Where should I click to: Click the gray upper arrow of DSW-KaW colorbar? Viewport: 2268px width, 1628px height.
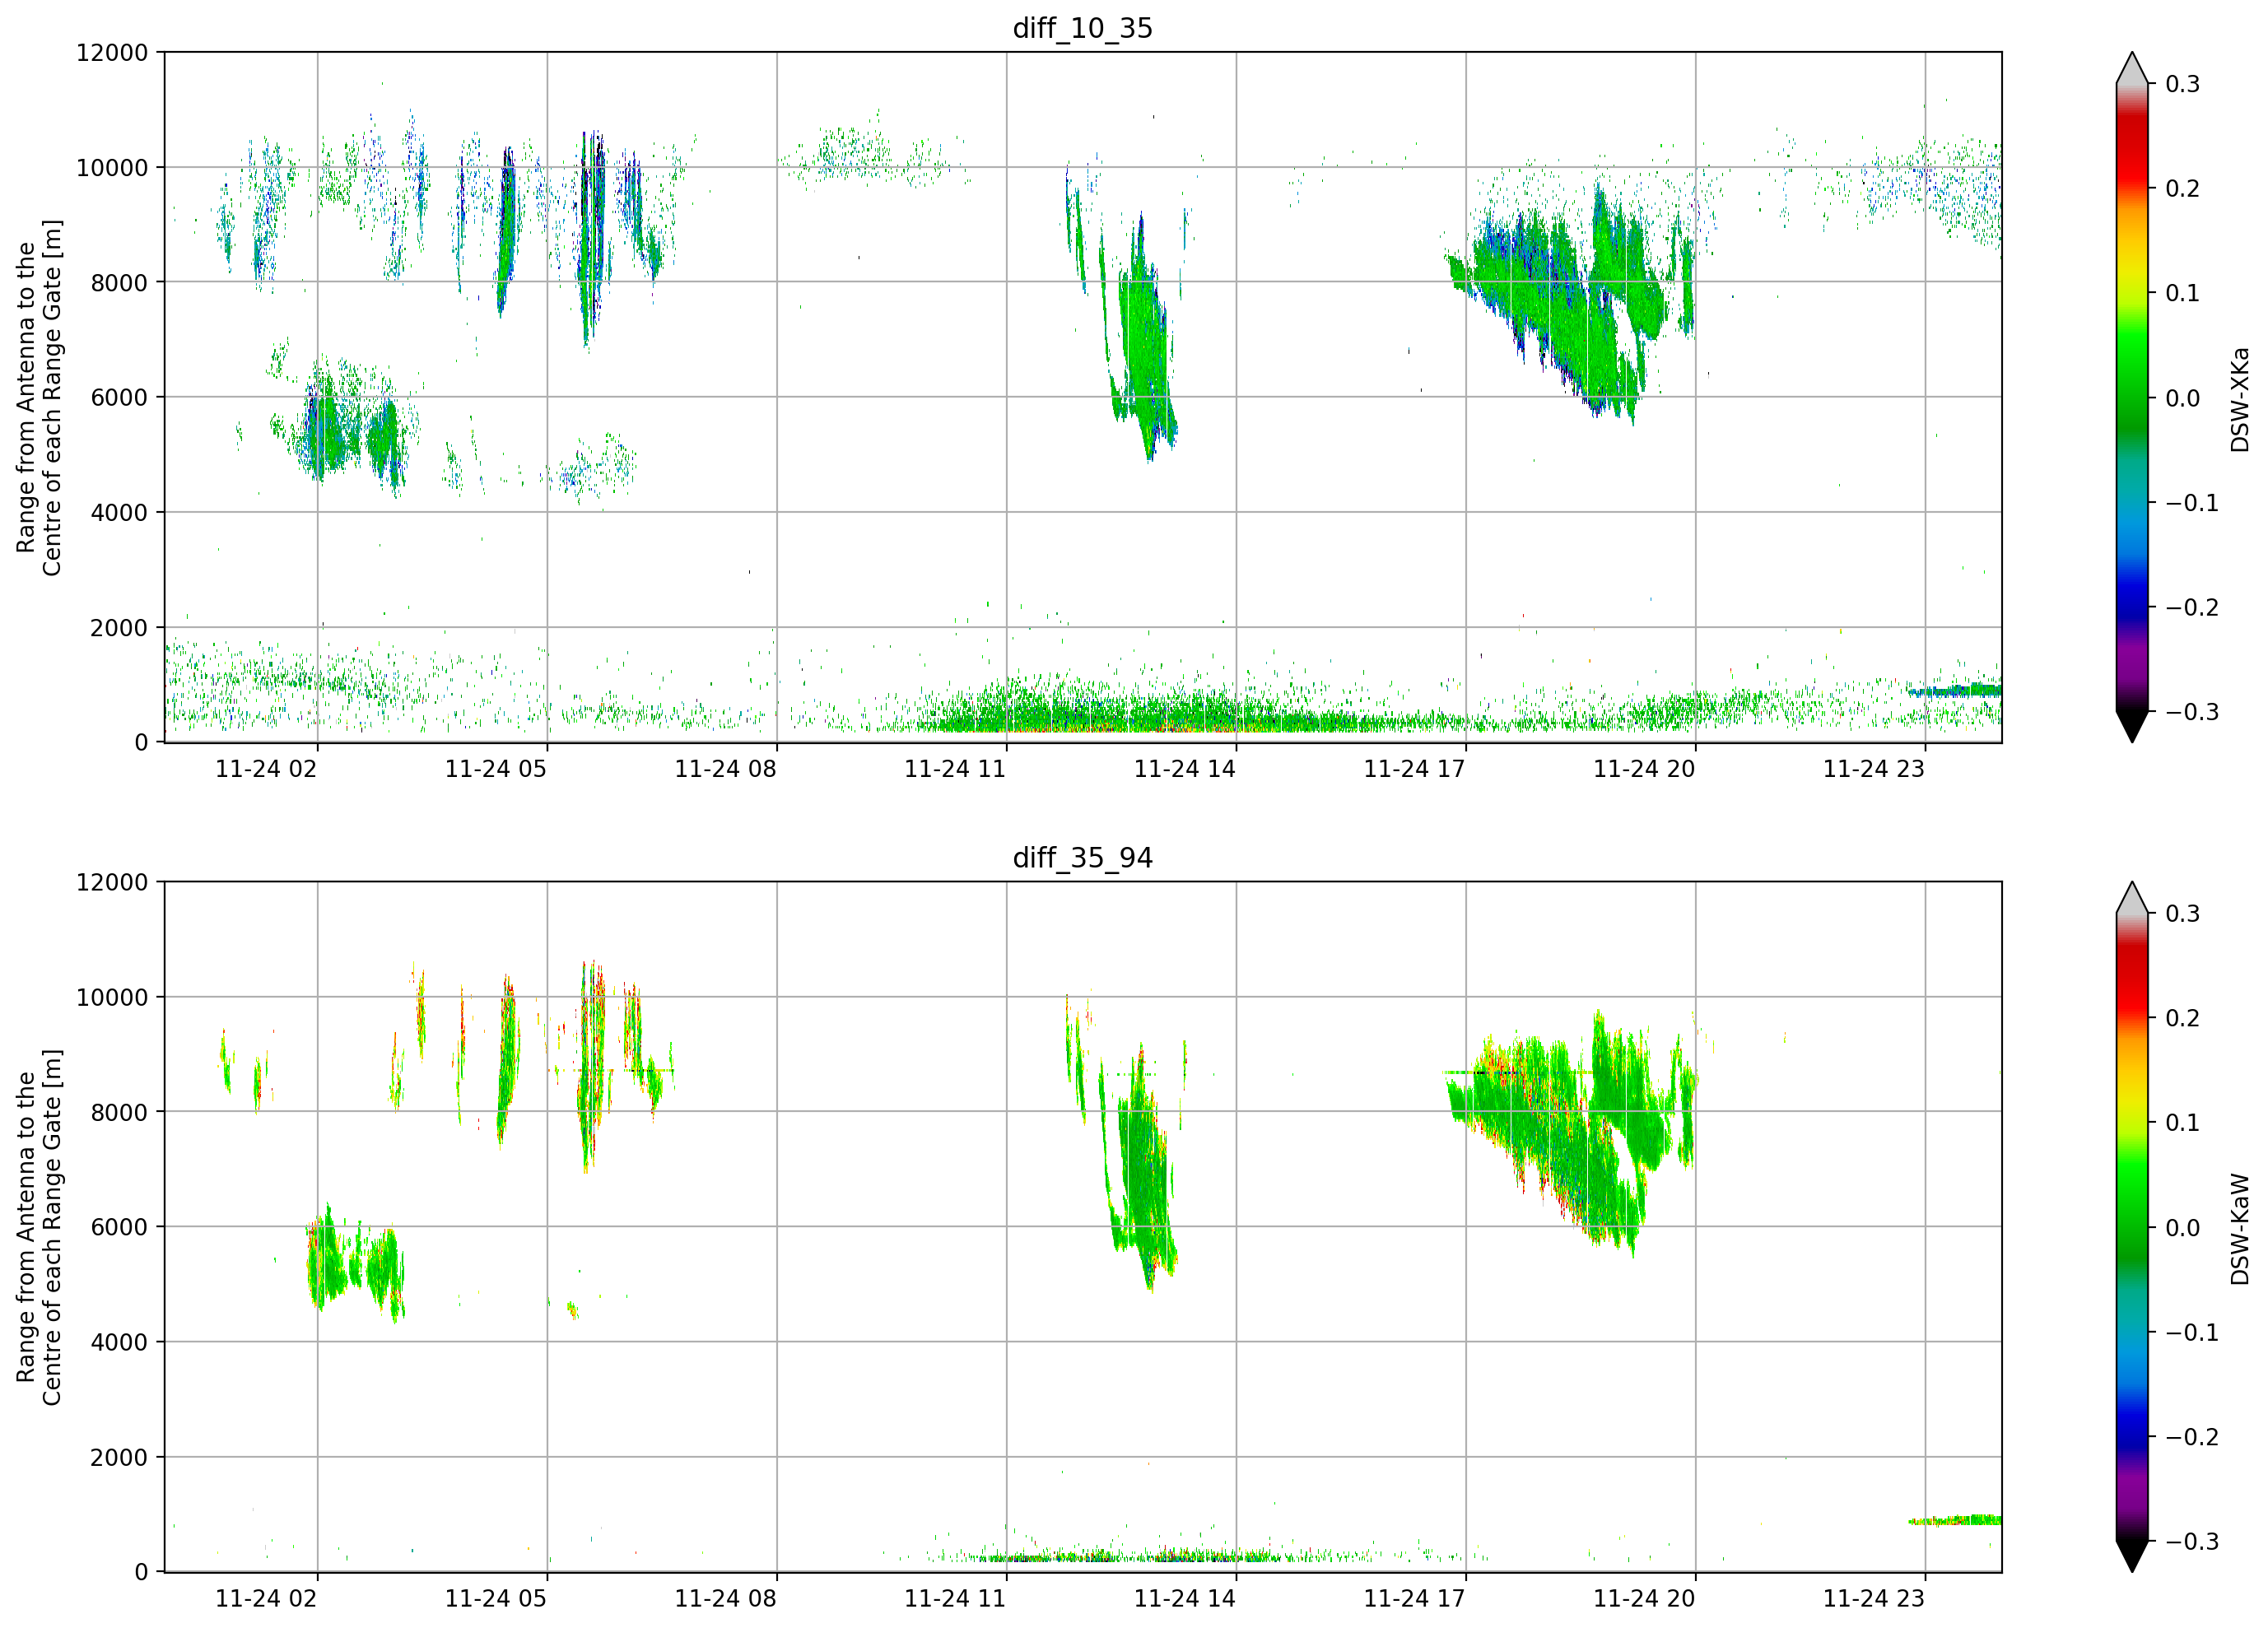(2132, 899)
